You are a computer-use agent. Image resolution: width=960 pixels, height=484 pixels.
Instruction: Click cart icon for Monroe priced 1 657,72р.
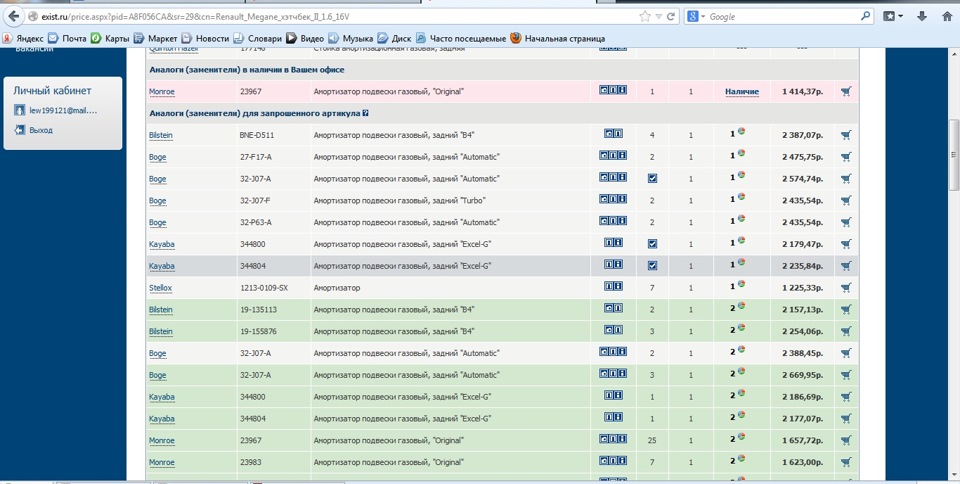point(846,440)
